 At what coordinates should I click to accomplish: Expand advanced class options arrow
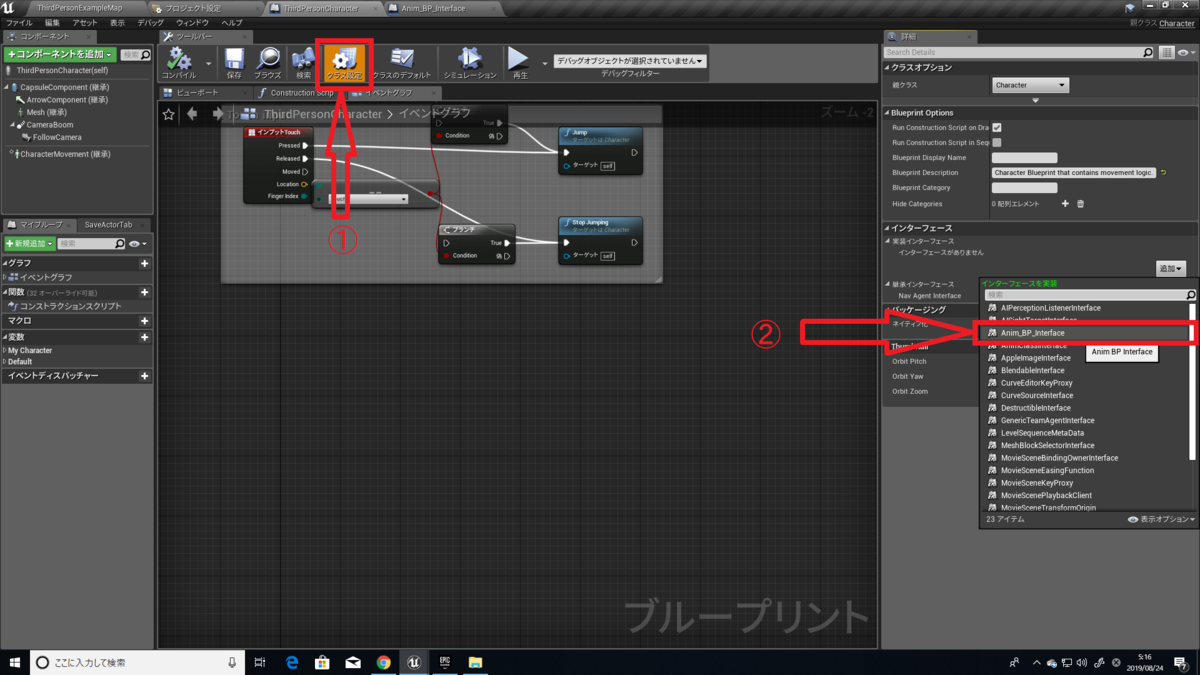1035,100
